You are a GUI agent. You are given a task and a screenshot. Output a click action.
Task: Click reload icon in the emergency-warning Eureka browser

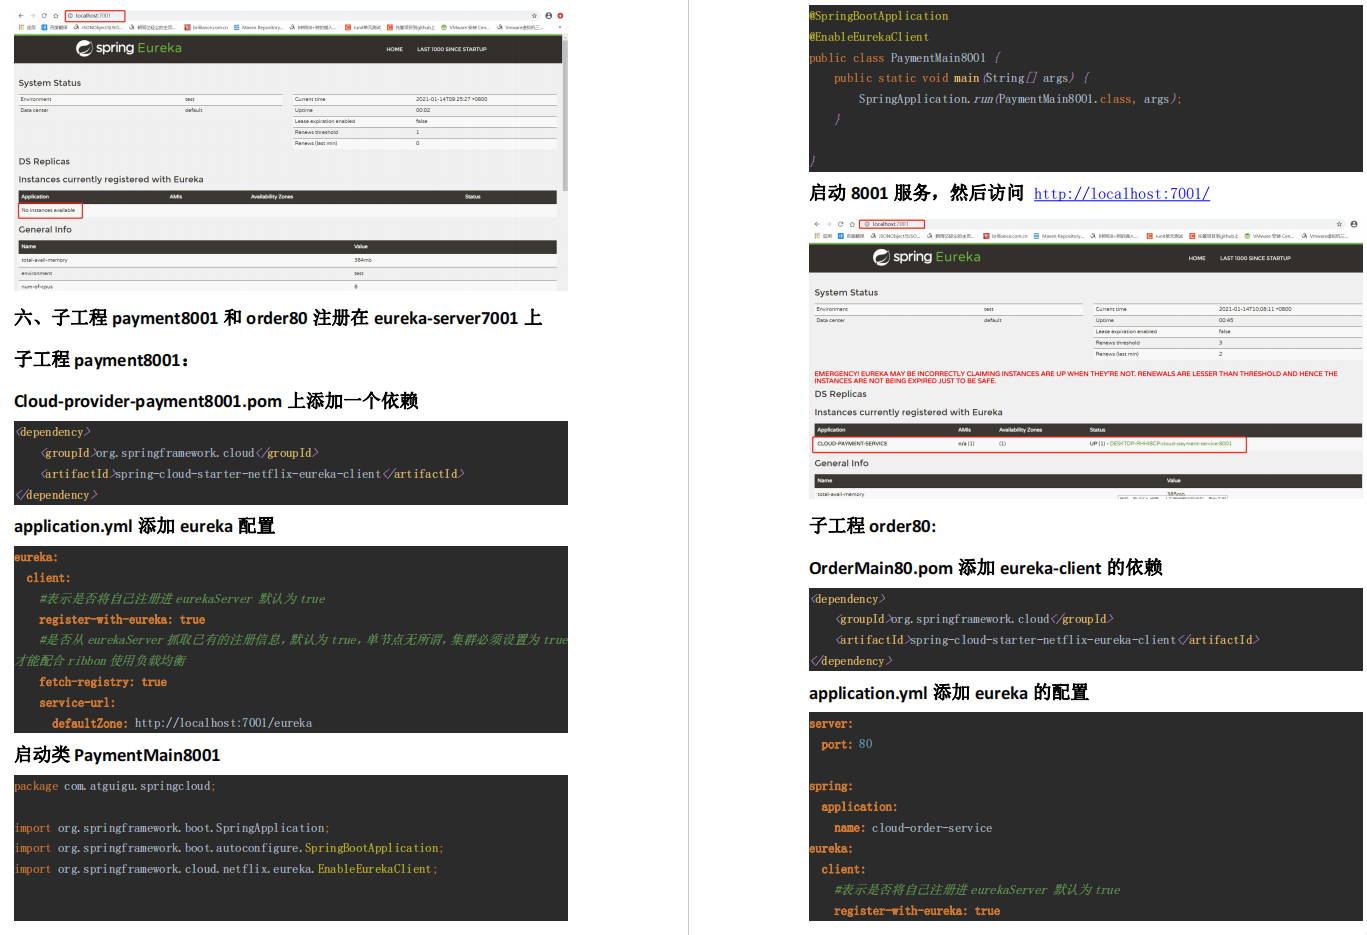click(x=840, y=224)
